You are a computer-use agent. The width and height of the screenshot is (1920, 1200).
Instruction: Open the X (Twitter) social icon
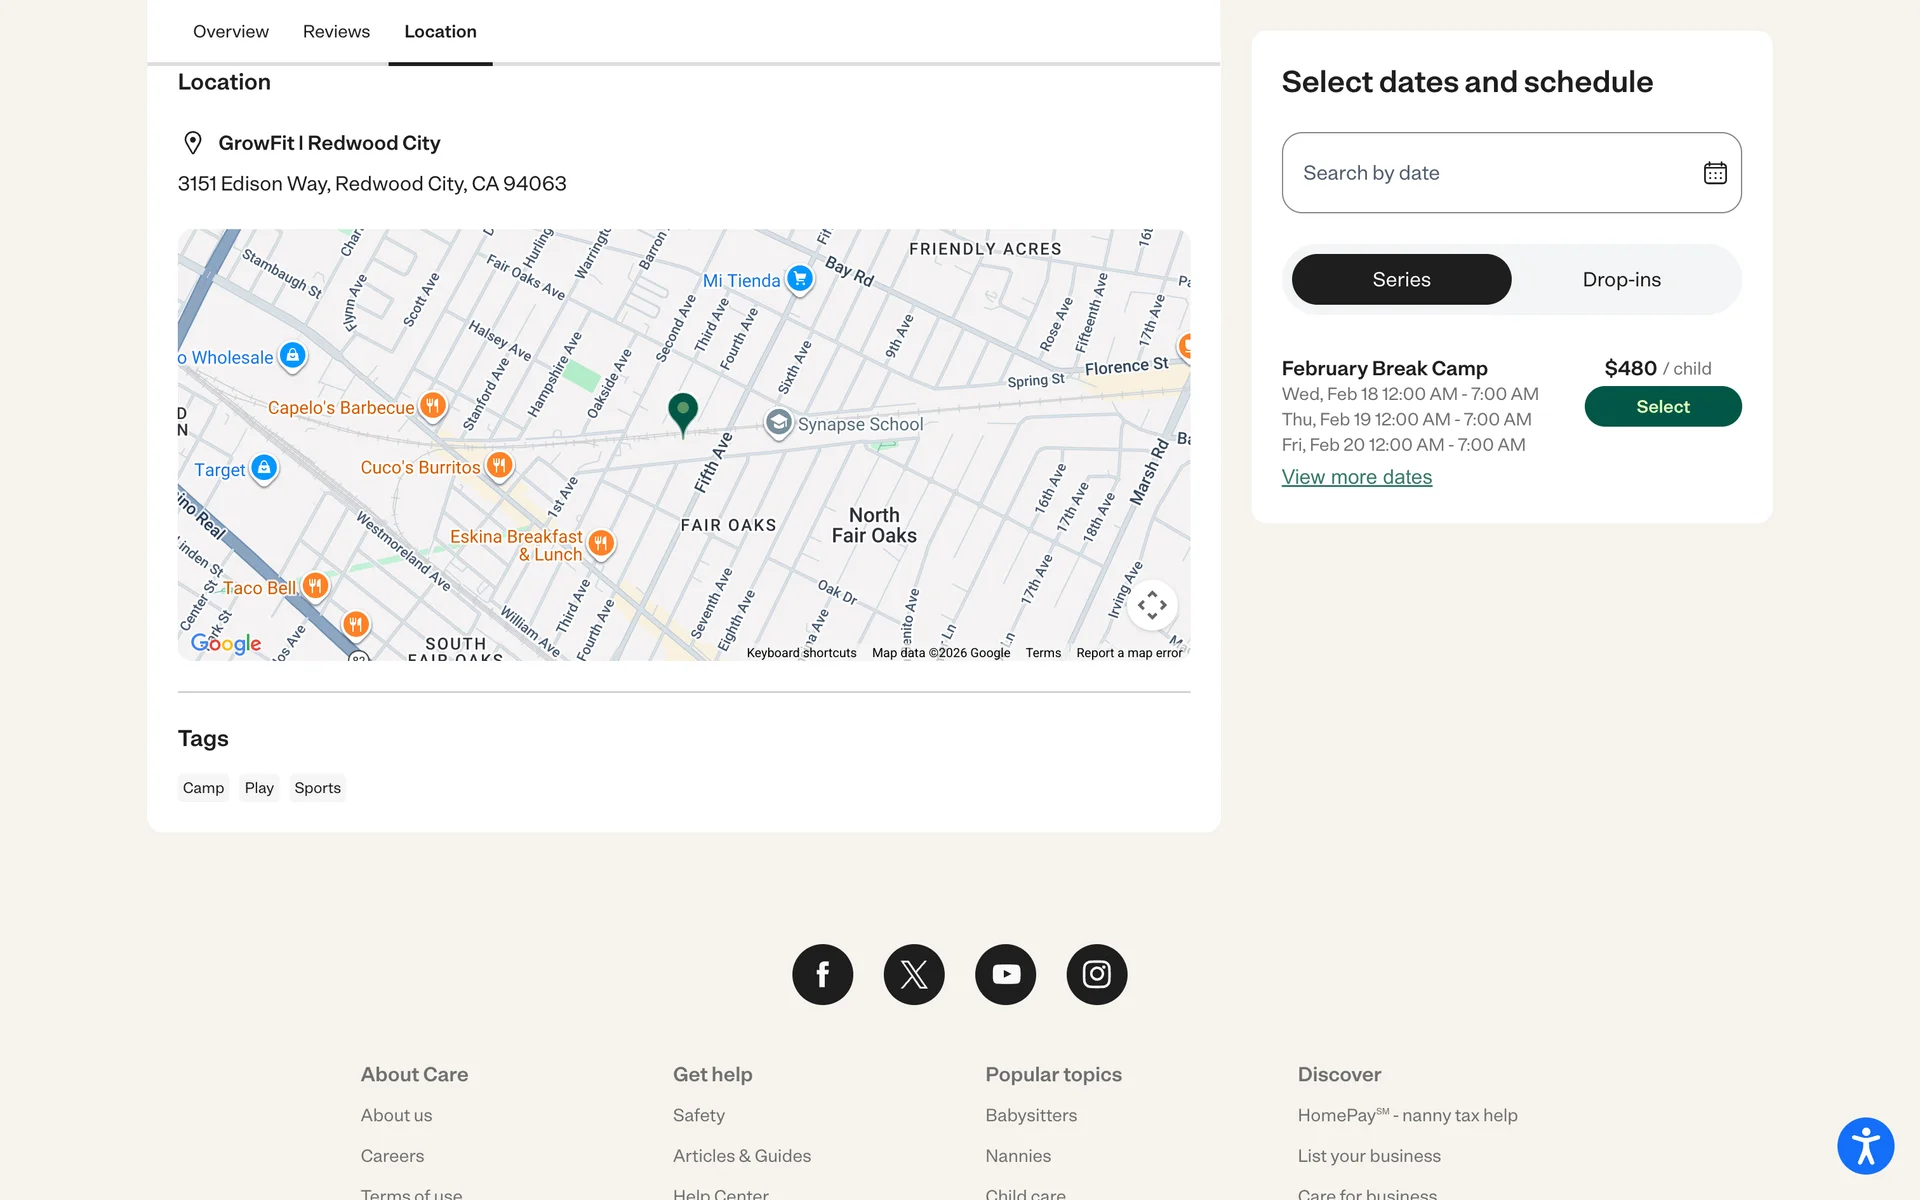coord(914,974)
